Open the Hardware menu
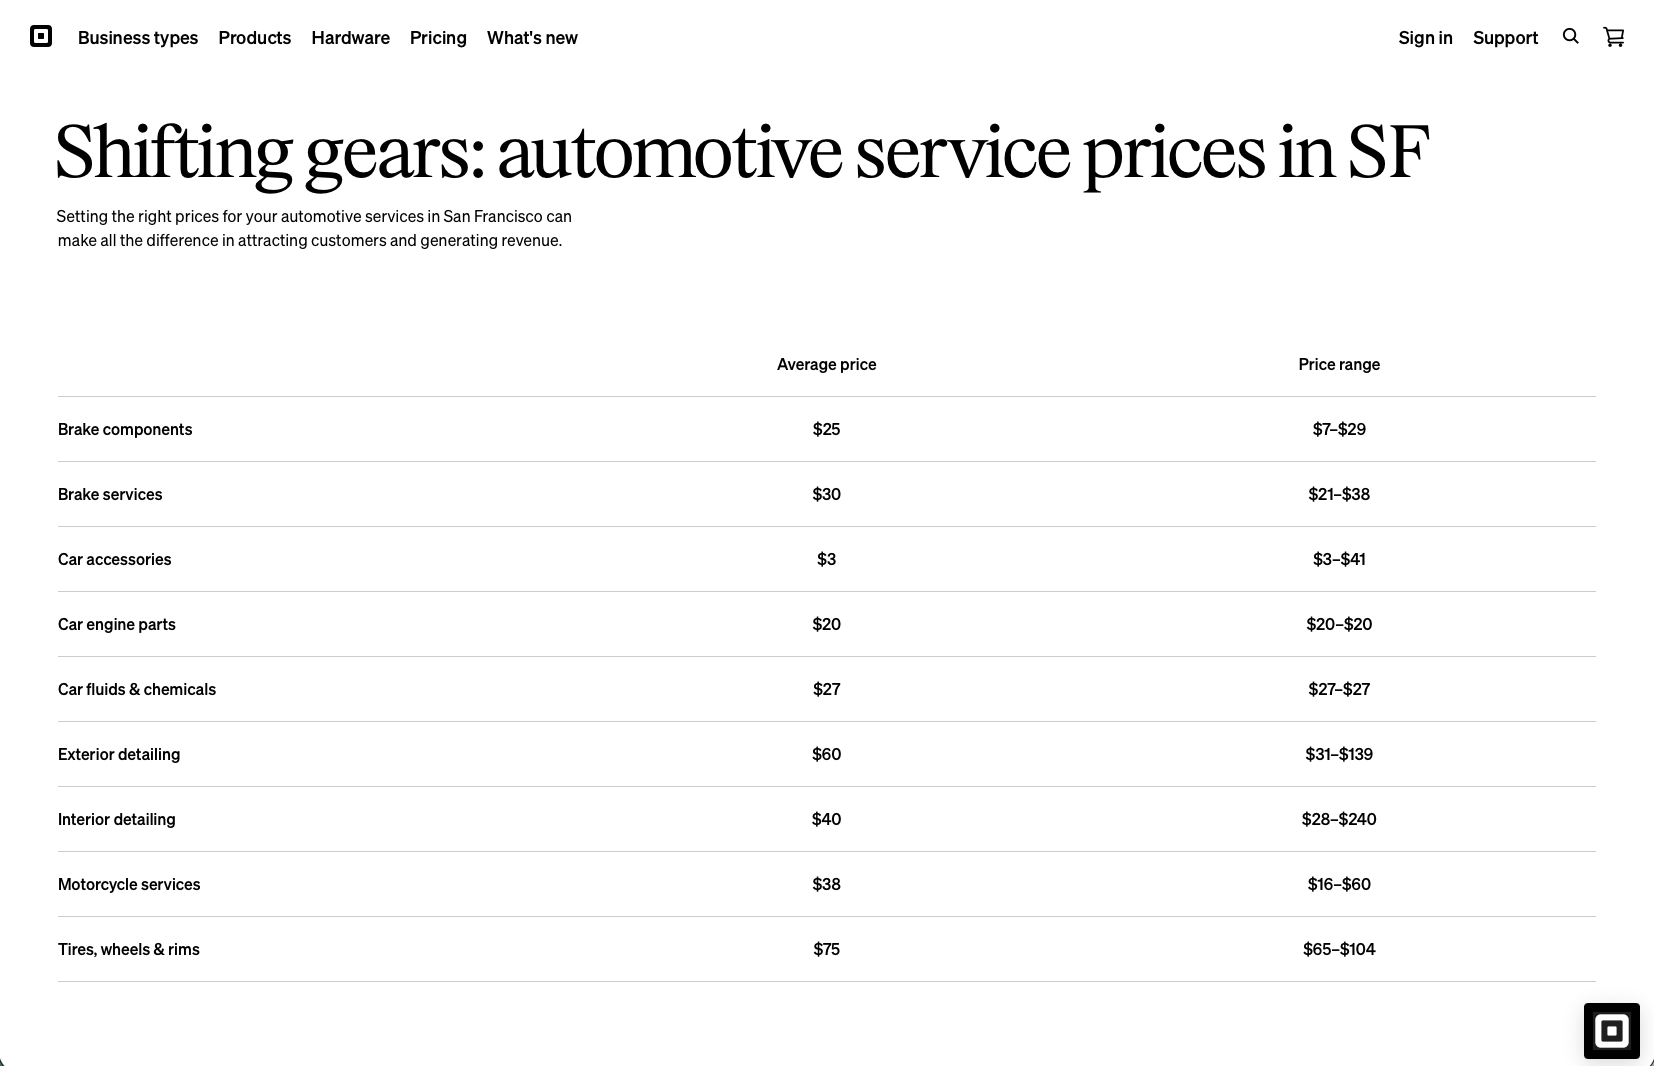This screenshot has height=1066, width=1654. [350, 38]
